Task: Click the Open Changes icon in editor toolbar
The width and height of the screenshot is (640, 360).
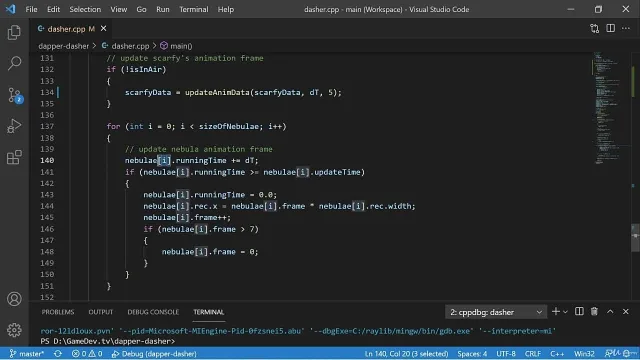Action: pos(595,28)
